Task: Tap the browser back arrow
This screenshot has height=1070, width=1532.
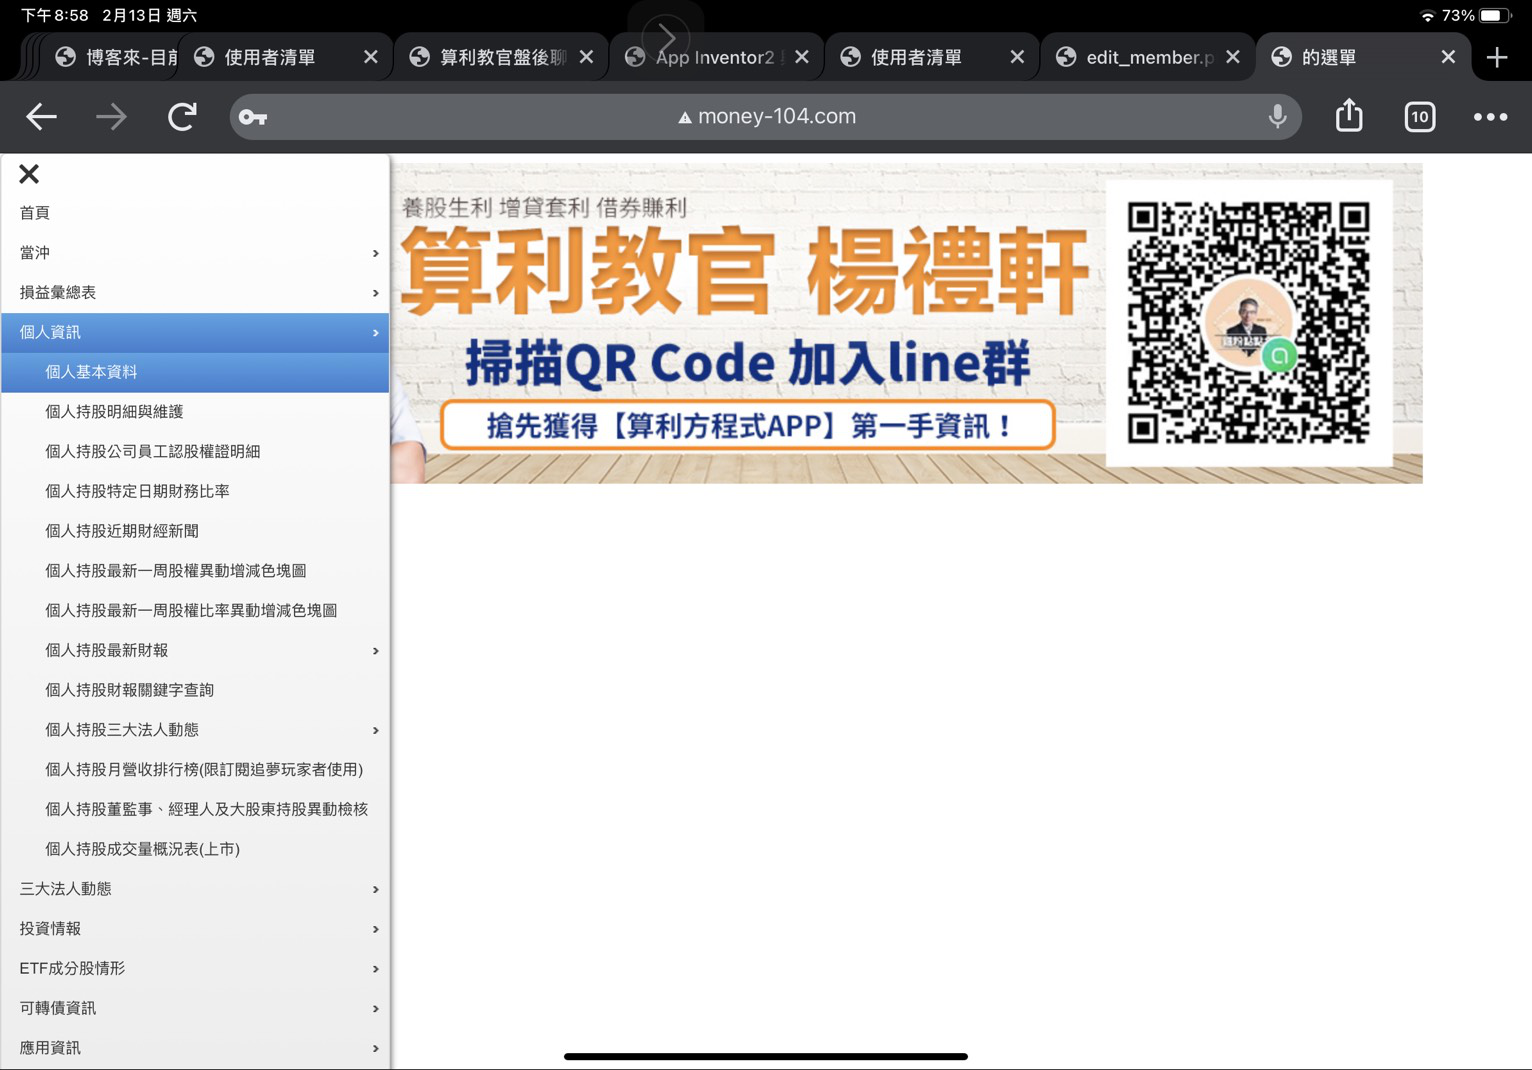Action: 41,117
